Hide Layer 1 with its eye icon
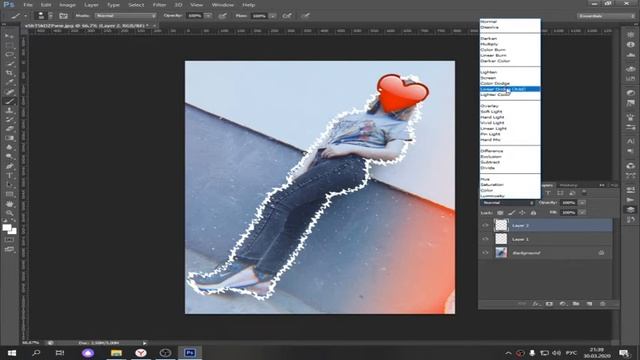 coord(485,239)
